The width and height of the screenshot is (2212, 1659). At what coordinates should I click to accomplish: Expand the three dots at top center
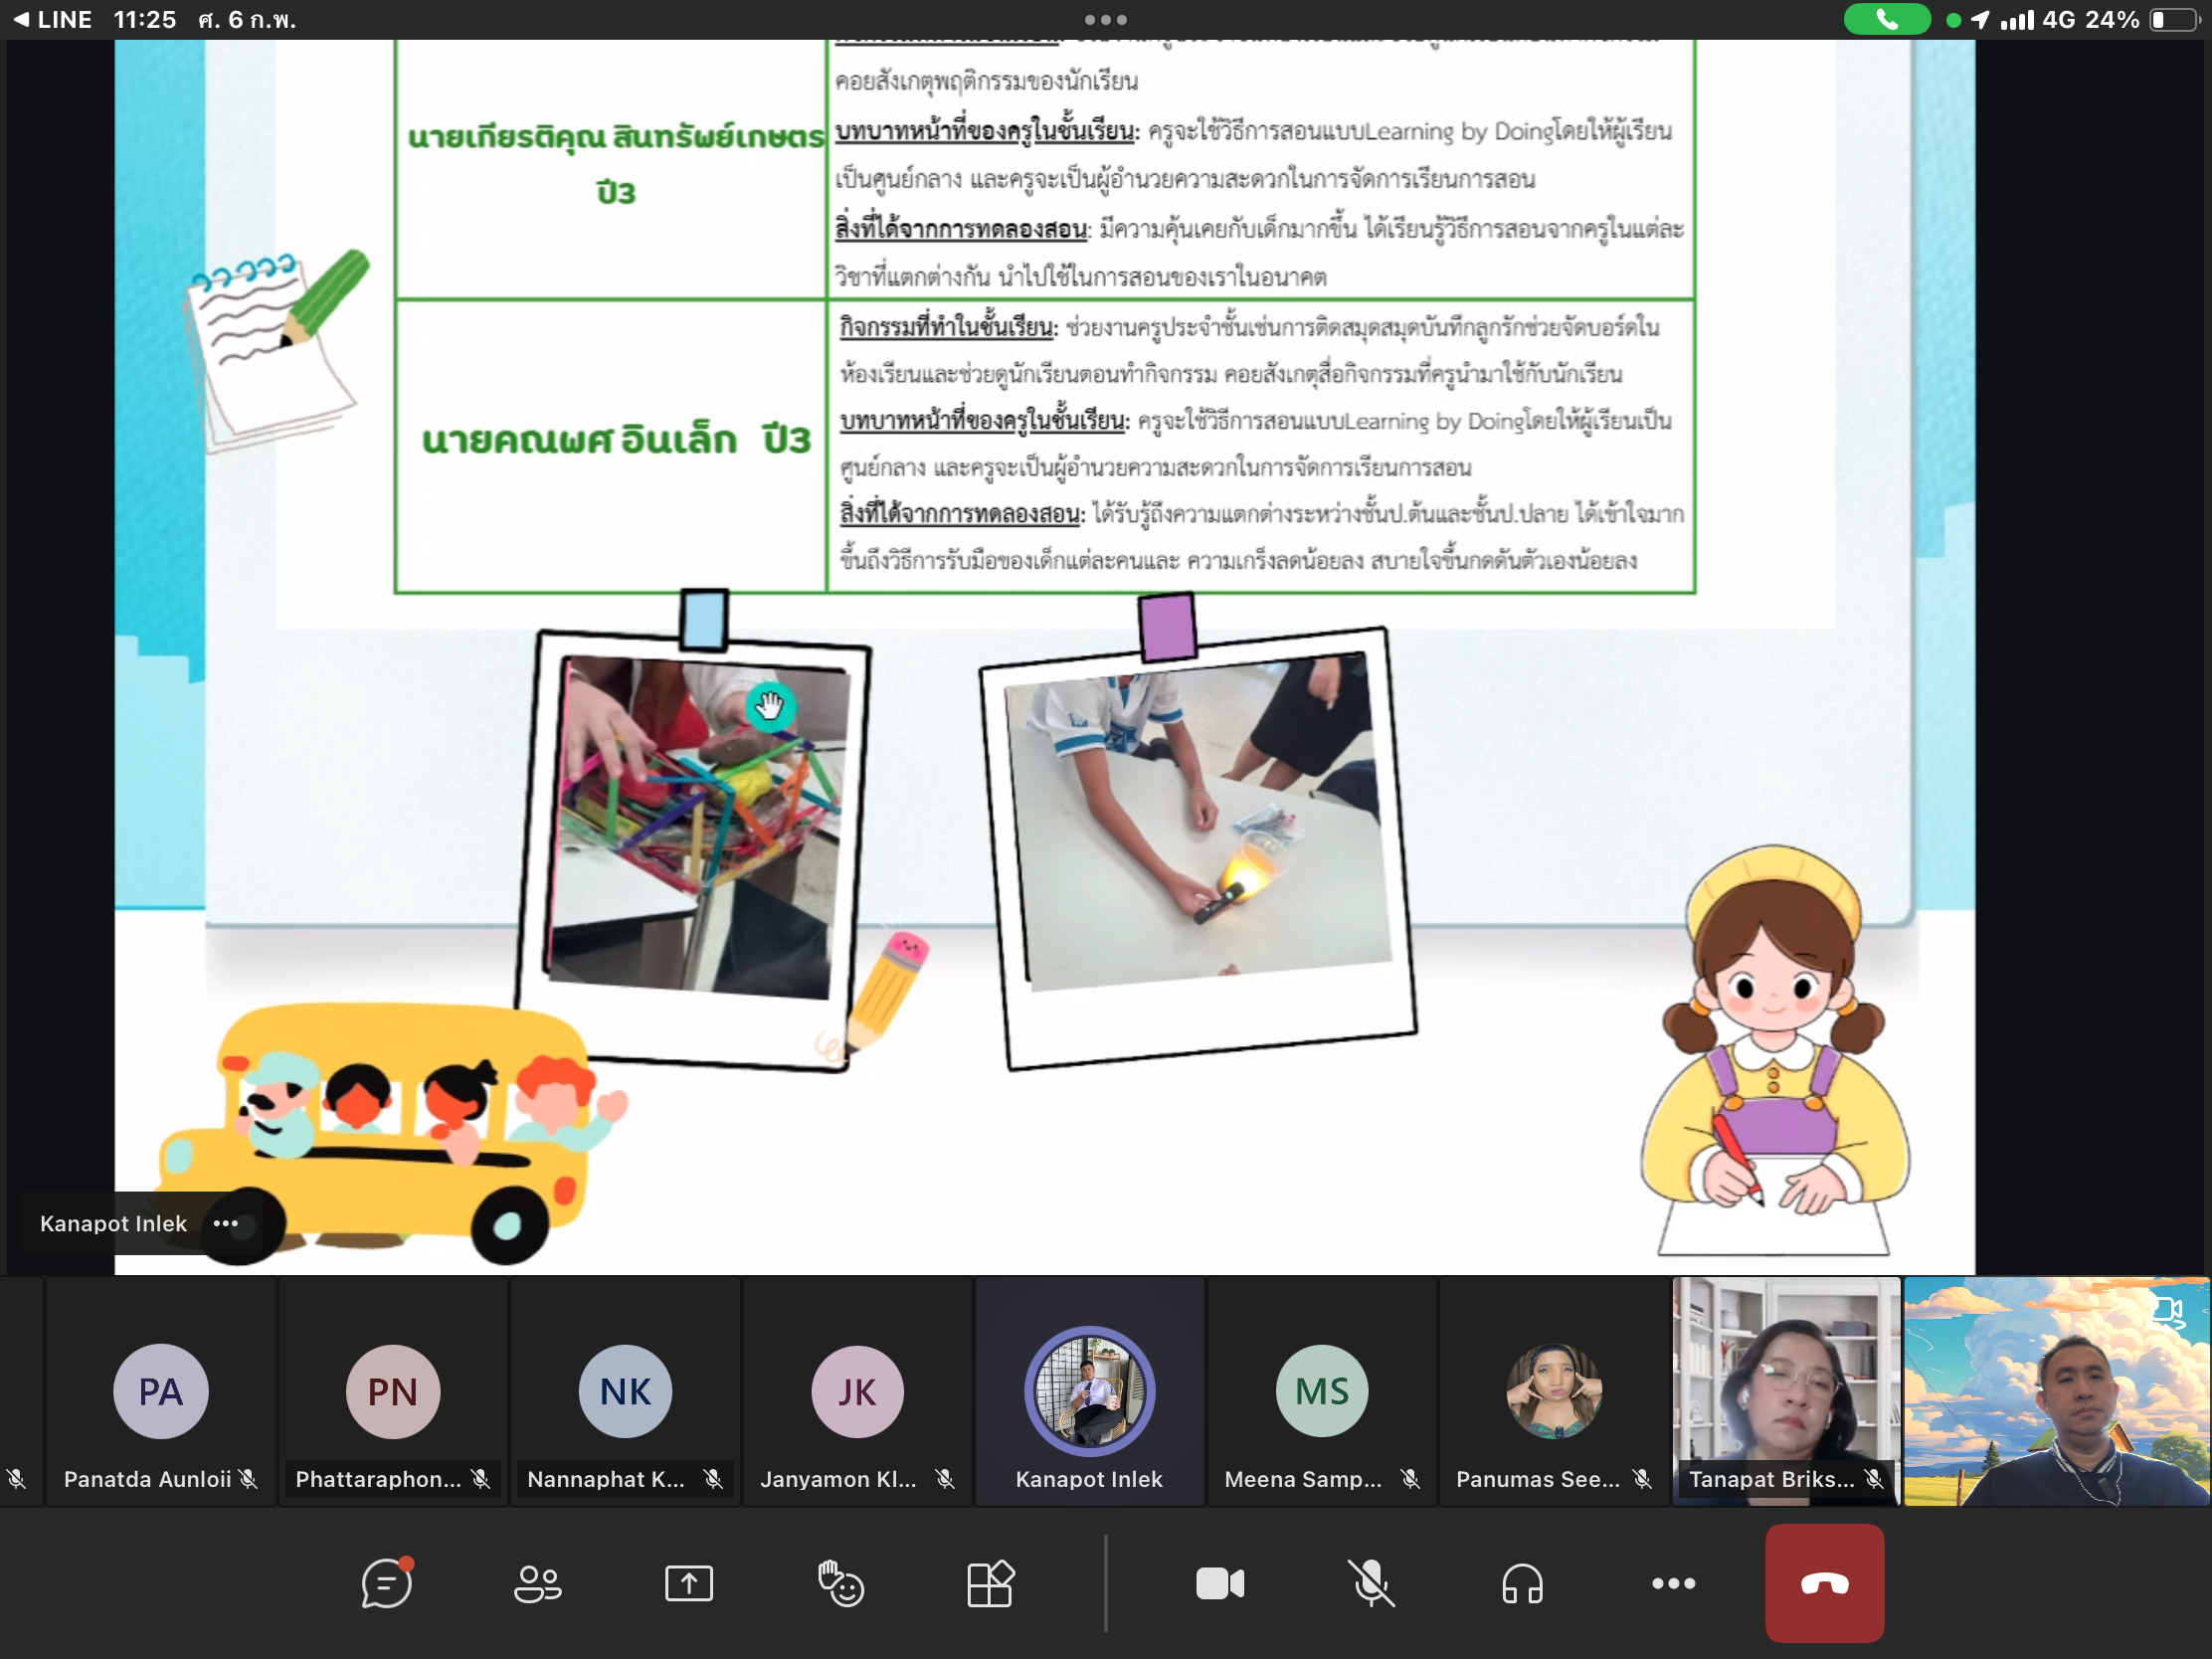click(x=1105, y=20)
